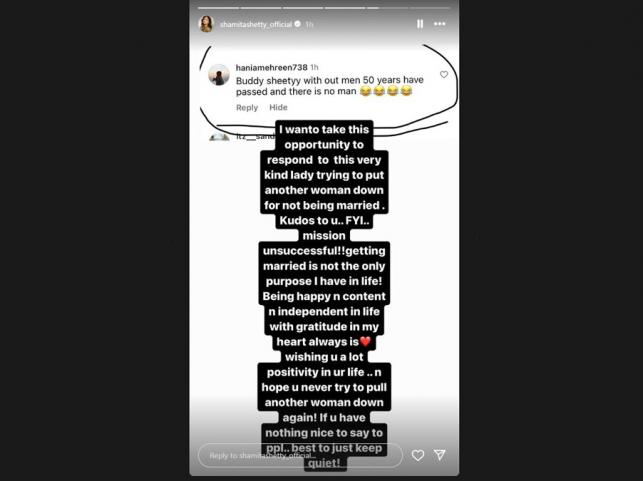
Task: Jump to the second story progress segment
Action: [261, 8]
